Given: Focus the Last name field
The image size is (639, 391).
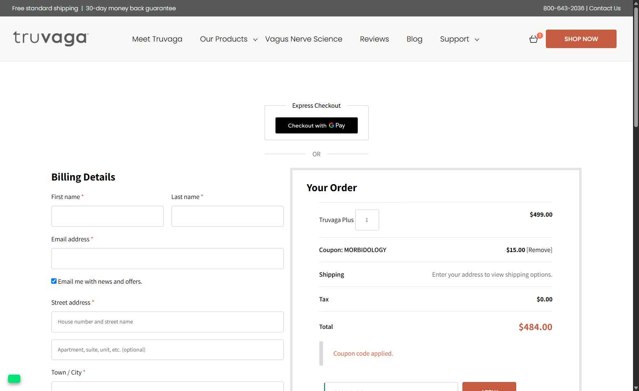Looking at the screenshot, I should (227, 216).
